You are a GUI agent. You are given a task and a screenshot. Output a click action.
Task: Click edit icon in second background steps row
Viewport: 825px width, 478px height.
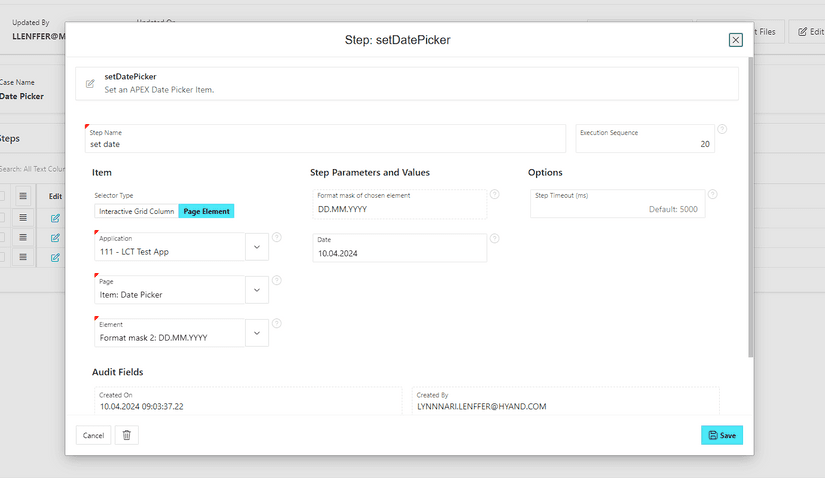point(55,238)
